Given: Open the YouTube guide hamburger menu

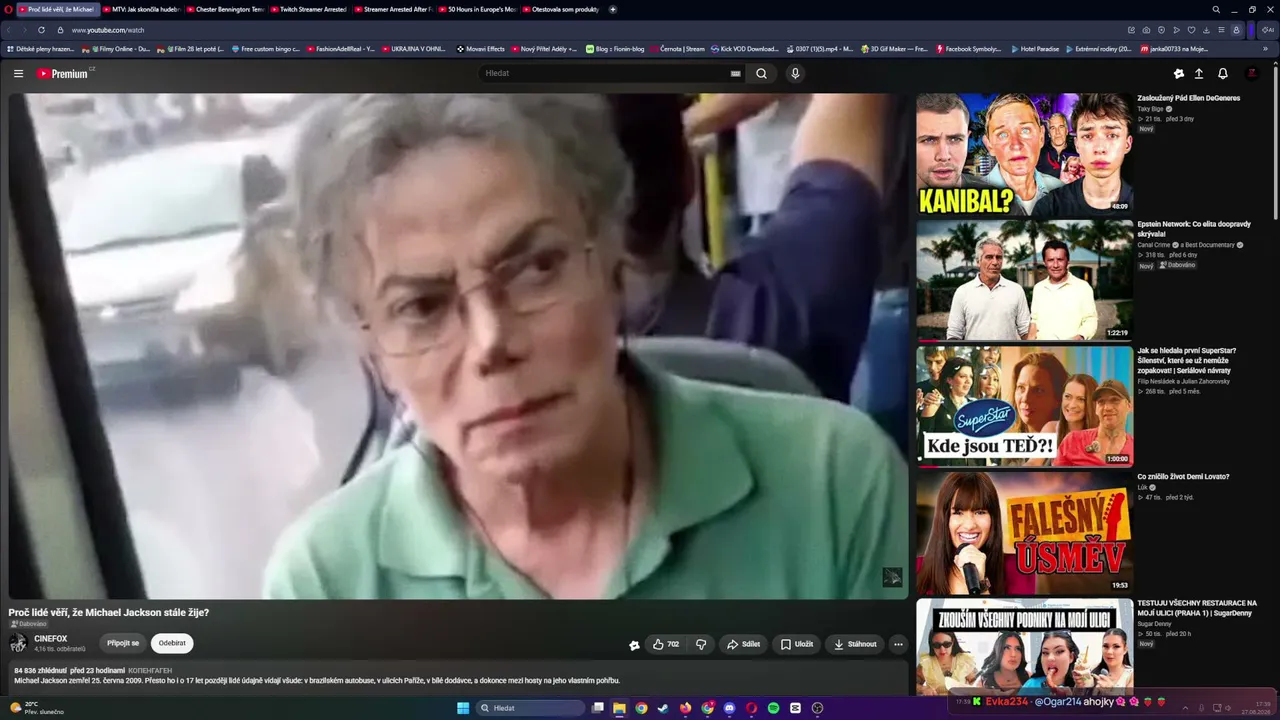Looking at the screenshot, I should (x=18, y=73).
